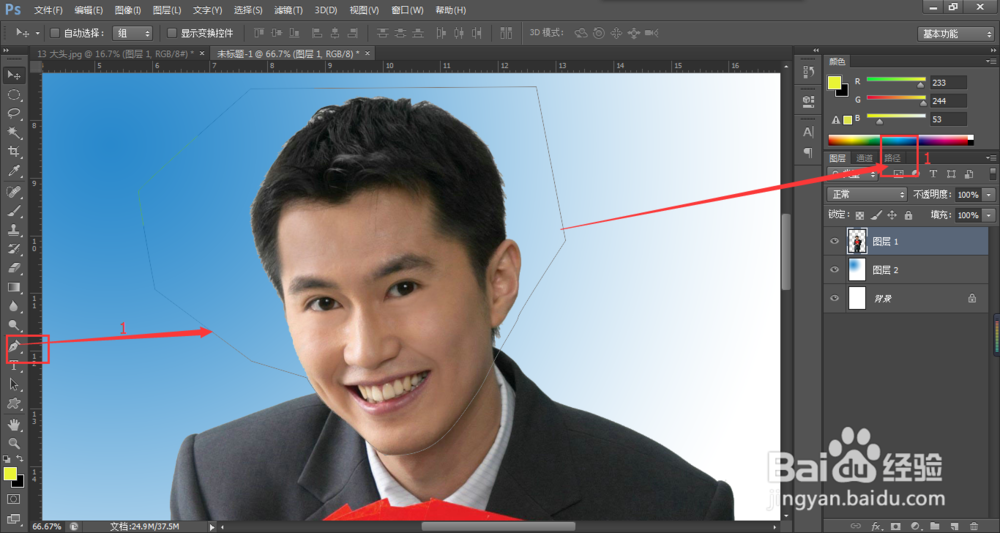Image resolution: width=1000 pixels, height=533 pixels.
Task: Open the Character panel icon
Action: (808, 132)
